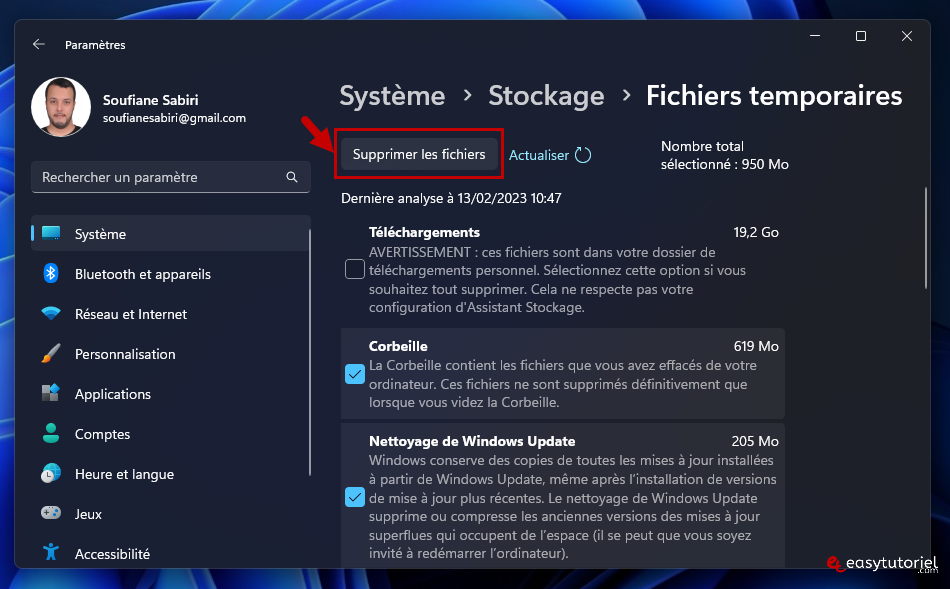Image resolution: width=950 pixels, height=589 pixels.
Task: Click soufianesabiri@gmail.com email text
Action: coord(174,118)
